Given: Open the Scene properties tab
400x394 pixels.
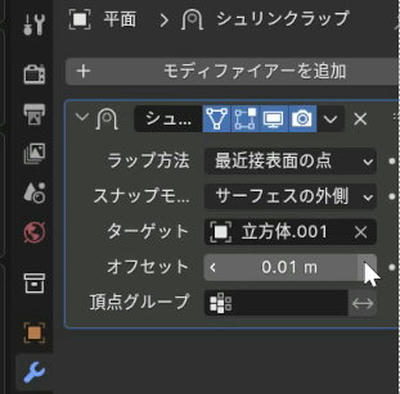Looking at the screenshot, I should [34, 193].
